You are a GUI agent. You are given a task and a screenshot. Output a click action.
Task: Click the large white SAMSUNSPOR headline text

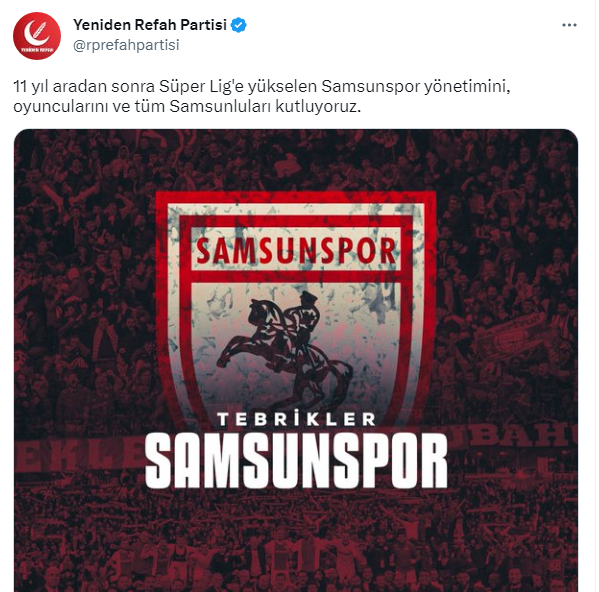click(x=296, y=461)
